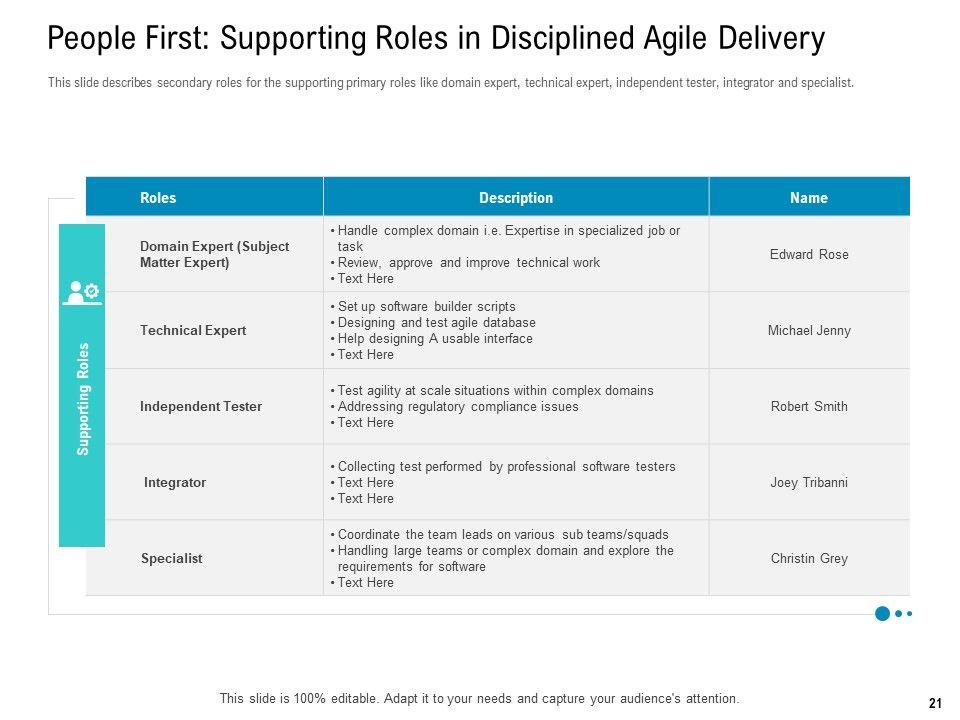Image resolution: width=960 pixels, height=720 pixels.
Task: Select the Description column header
Action: [x=516, y=198]
